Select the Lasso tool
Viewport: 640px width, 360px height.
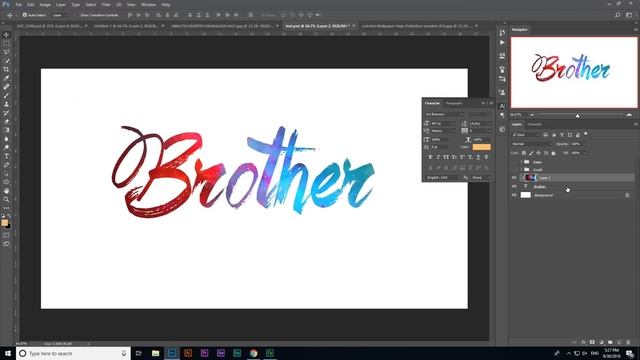[x=6, y=52]
